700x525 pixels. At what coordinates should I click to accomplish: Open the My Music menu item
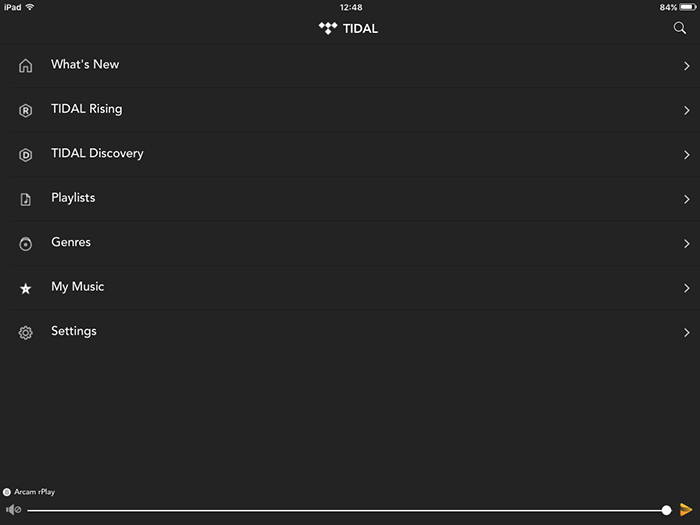tap(350, 288)
